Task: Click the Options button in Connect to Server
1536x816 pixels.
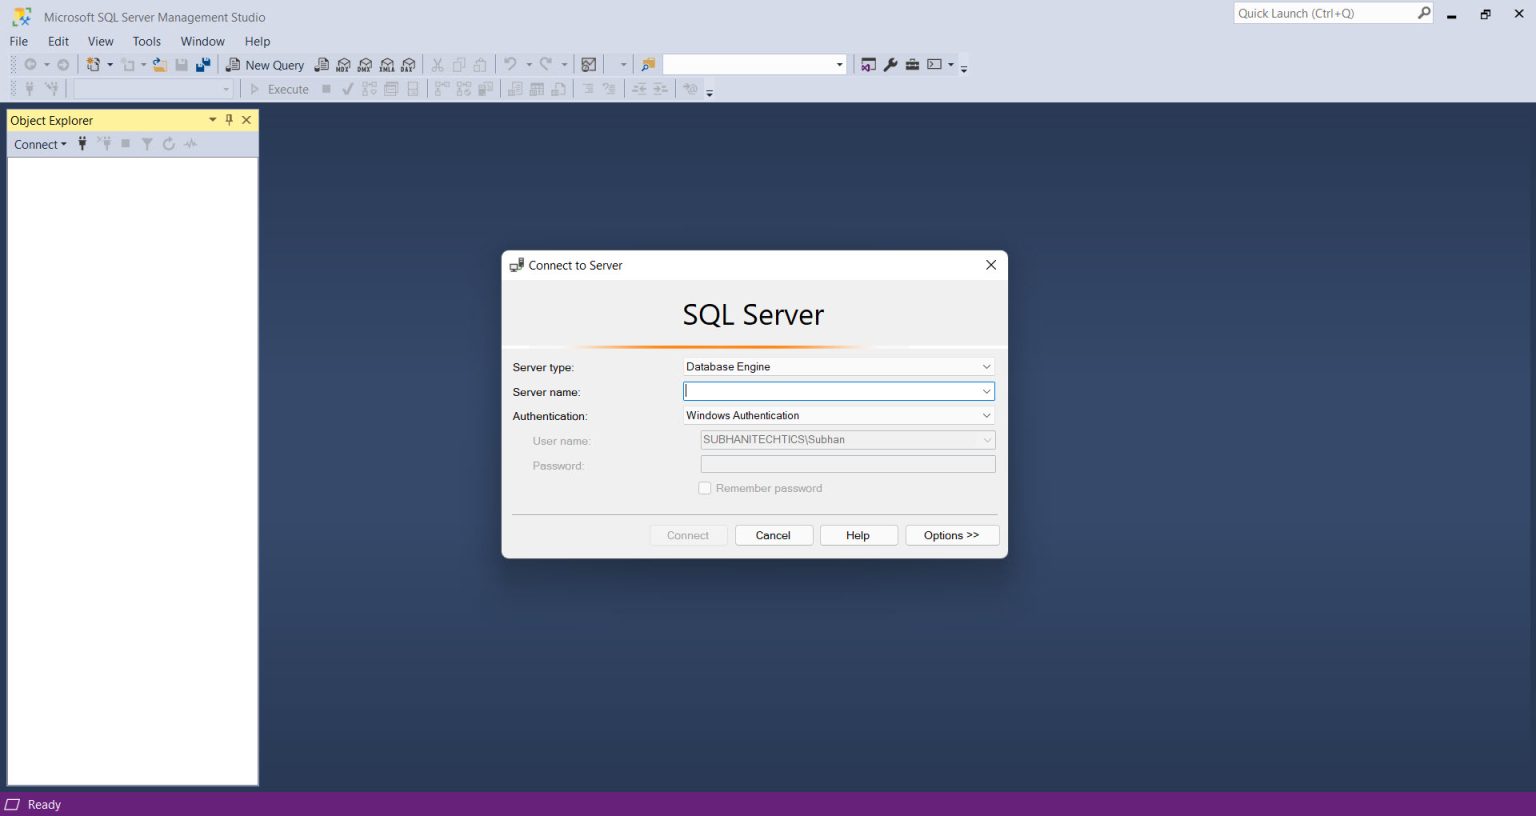Action: coord(951,535)
